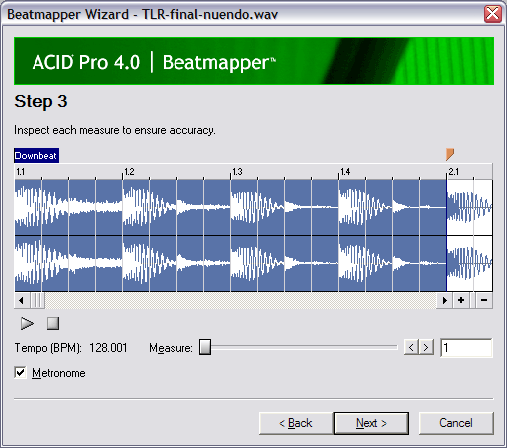Zoom out with the minus button
The height and width of the screenshot is (448, 507).
[x=484, y=300]
